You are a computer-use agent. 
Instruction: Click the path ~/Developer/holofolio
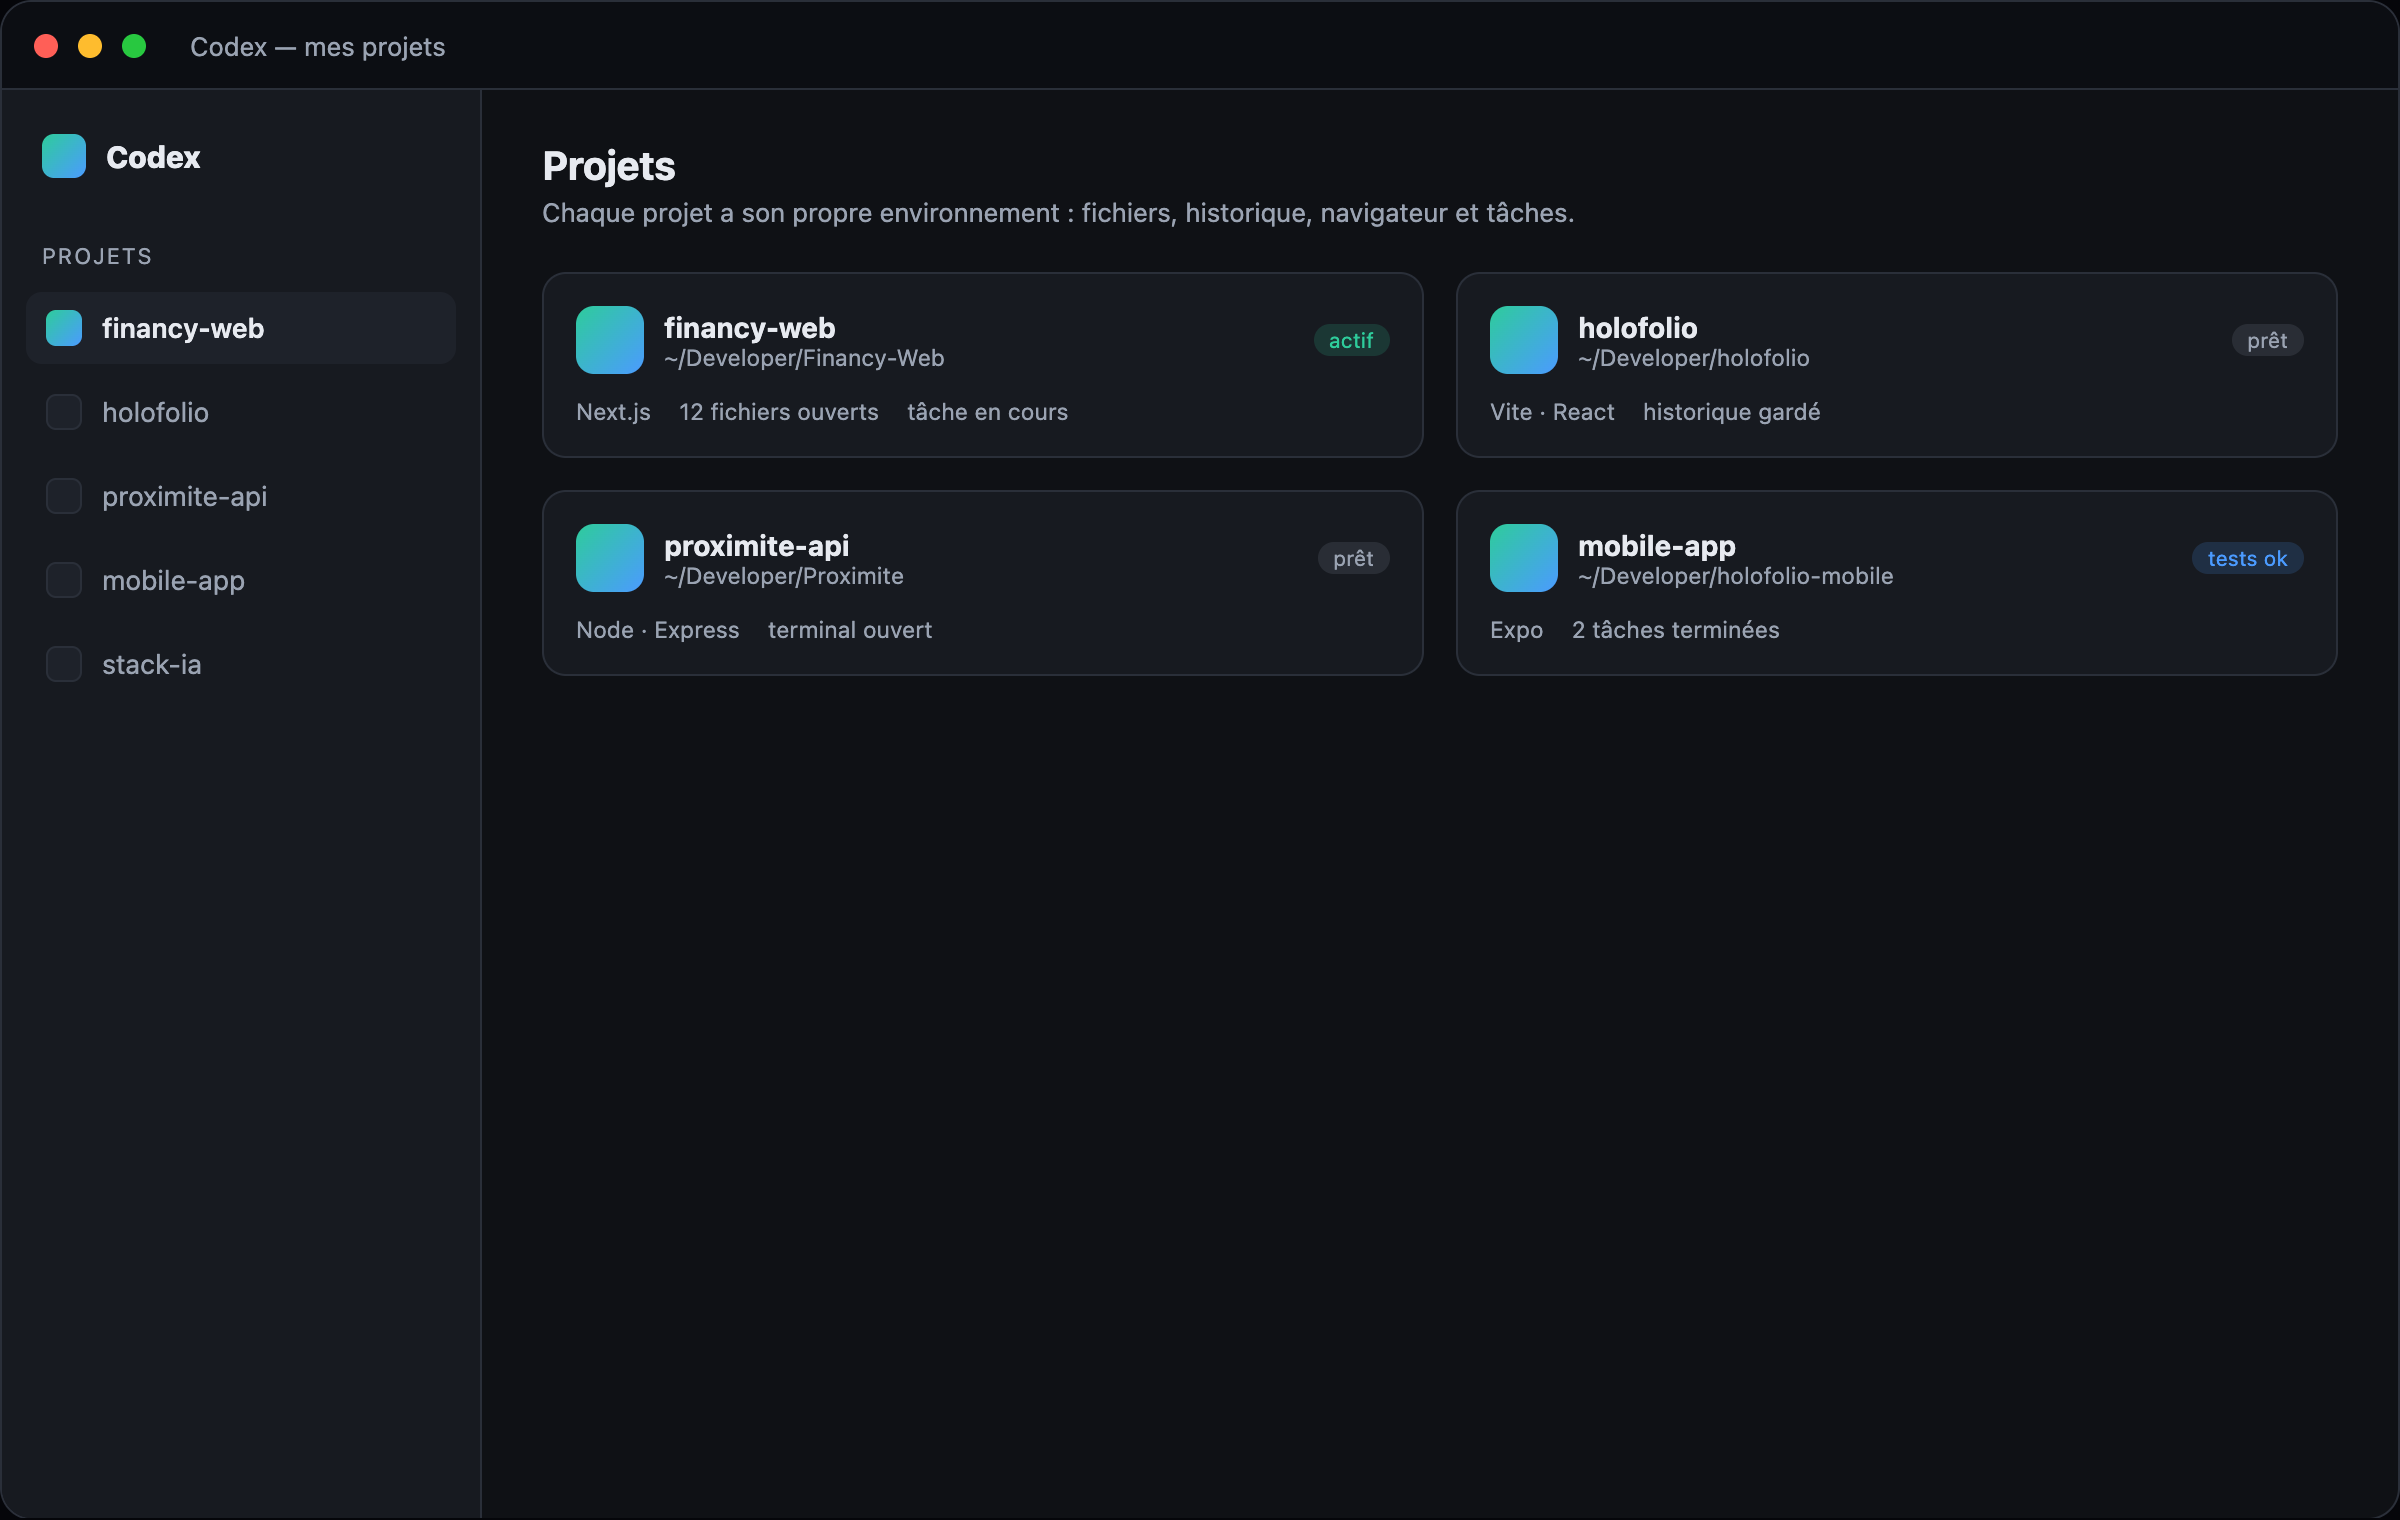coord(1694,358)
